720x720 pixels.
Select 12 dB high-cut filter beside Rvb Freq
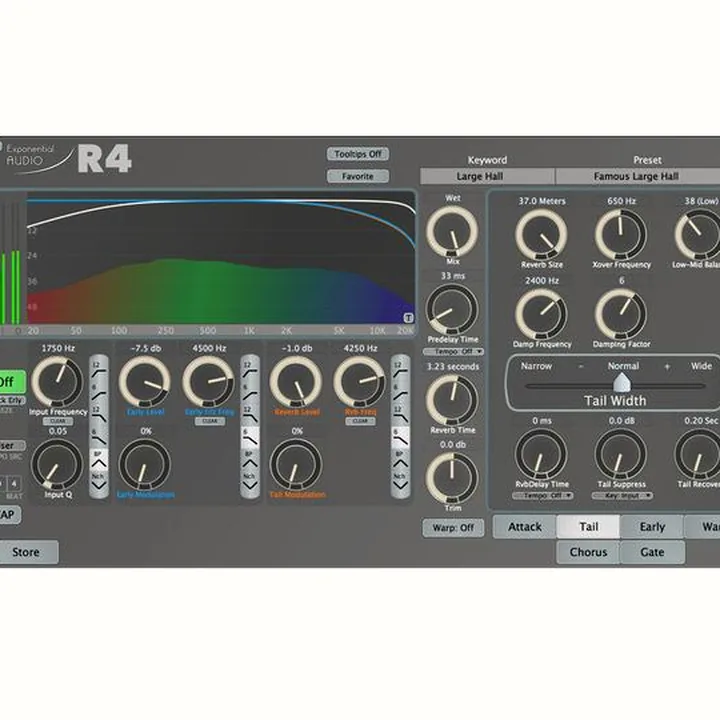(400, 414)
